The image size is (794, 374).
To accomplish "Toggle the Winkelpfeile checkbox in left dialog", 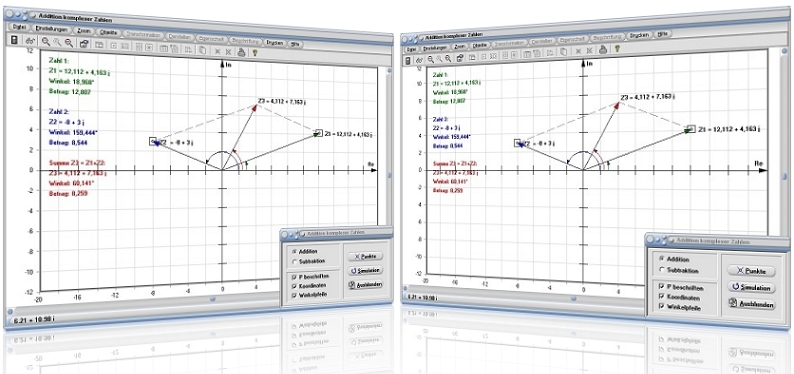I will tap(294, 296).
